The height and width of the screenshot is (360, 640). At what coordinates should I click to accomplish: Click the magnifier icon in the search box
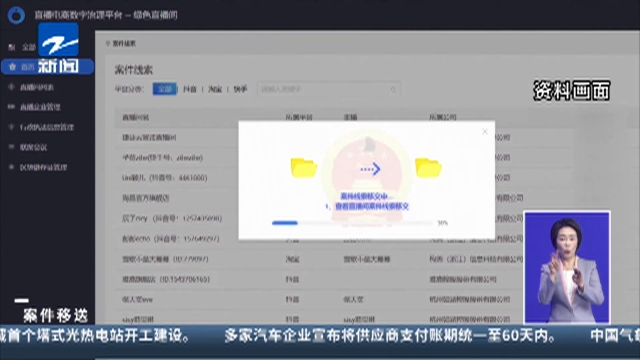(x=393, y=89)
